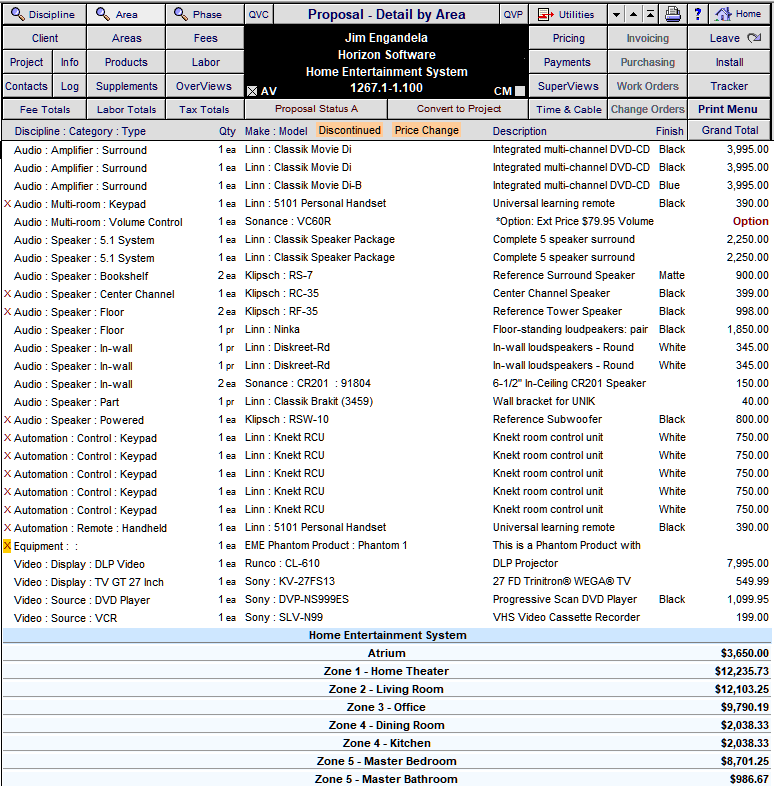Click the red X on Automation Remote Handheld row
Image resolution: width=774 pixels, height=786 pixels.
[x=8, y=528]
